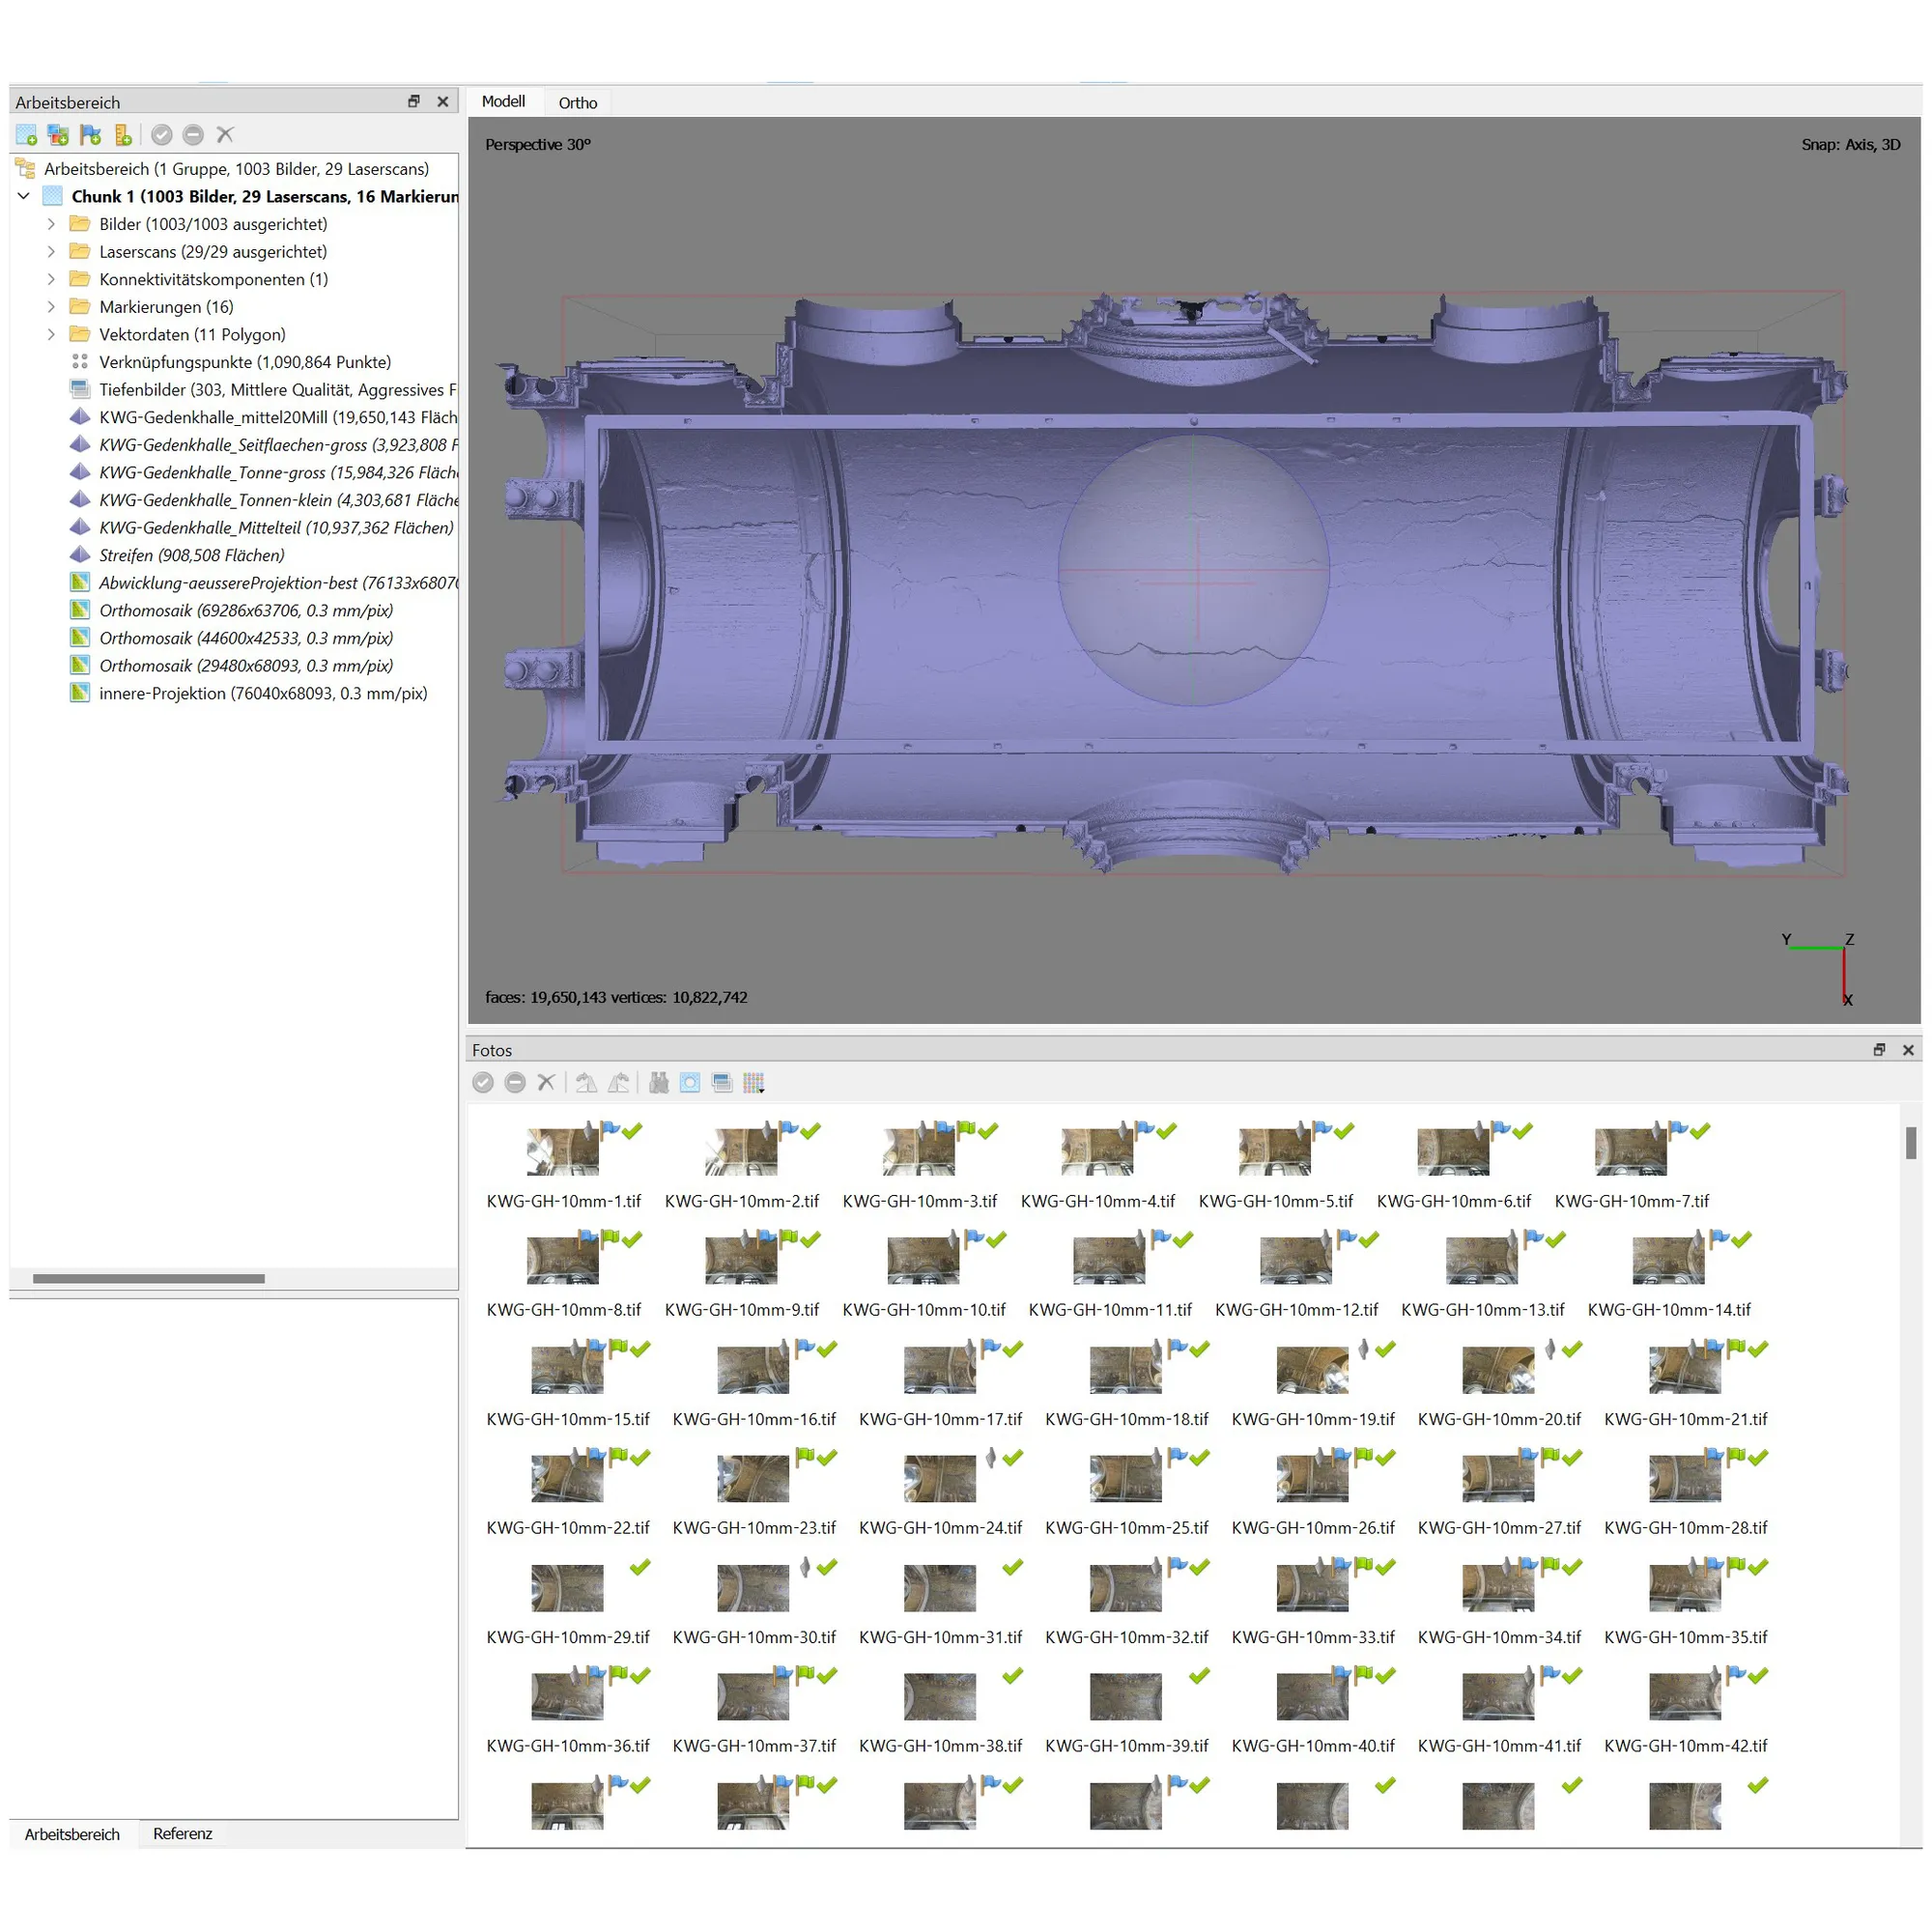Viewport: 1932px width, 1932px height.
Task: Click the Rotate right icon in Fotos toolbar
Action: pos(619,1082)
